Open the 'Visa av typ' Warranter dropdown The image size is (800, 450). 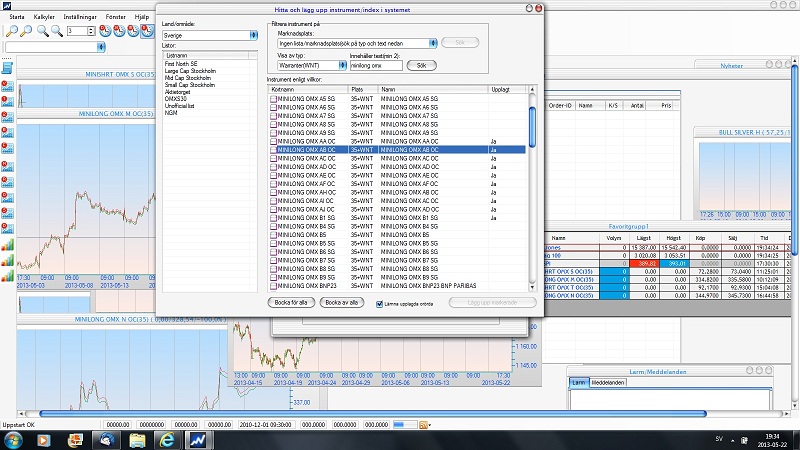[343, 65]
